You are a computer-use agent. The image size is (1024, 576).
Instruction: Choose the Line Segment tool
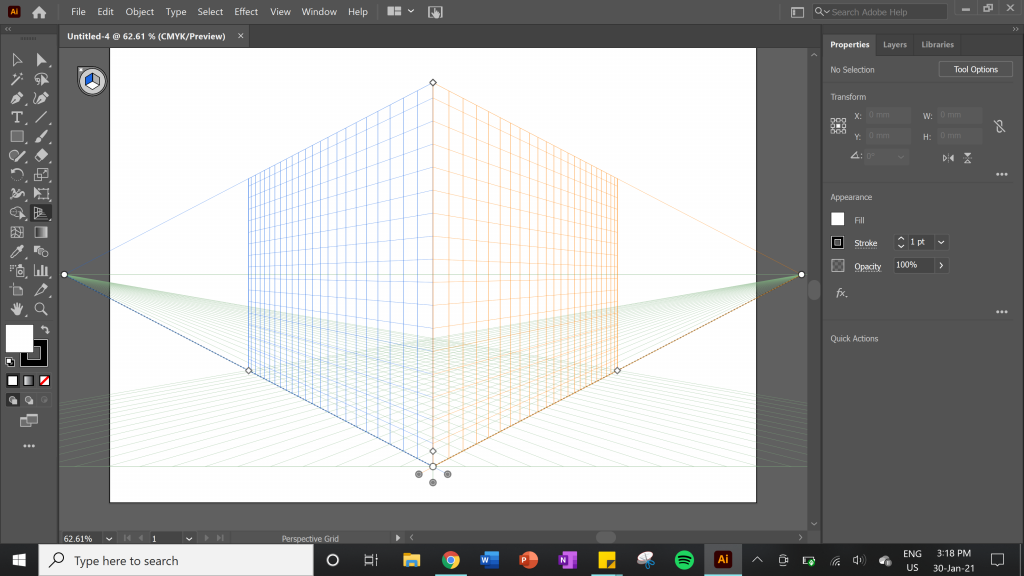[x=41, y=118]
